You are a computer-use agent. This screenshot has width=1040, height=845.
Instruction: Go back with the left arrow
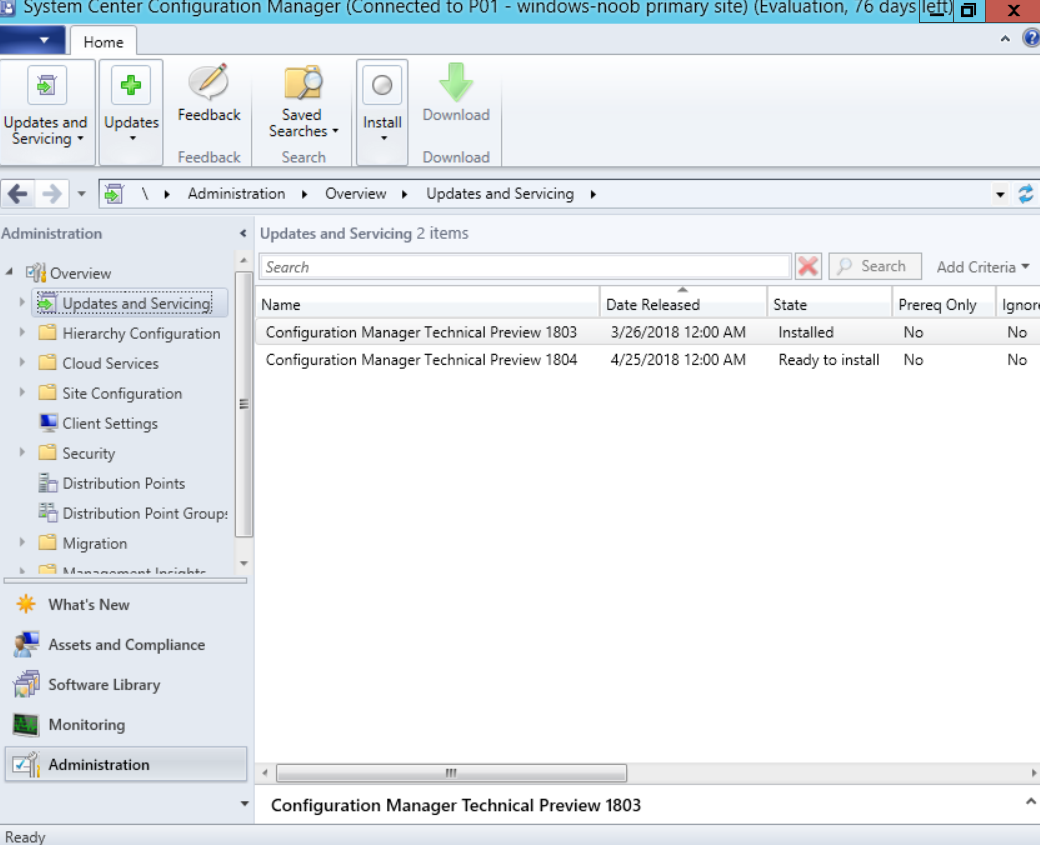point(18,194)
